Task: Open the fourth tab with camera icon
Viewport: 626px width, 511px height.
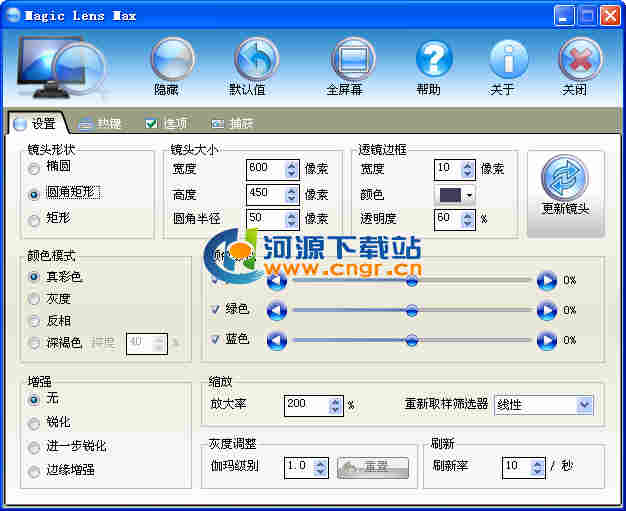Action: (x=232, y=124)
